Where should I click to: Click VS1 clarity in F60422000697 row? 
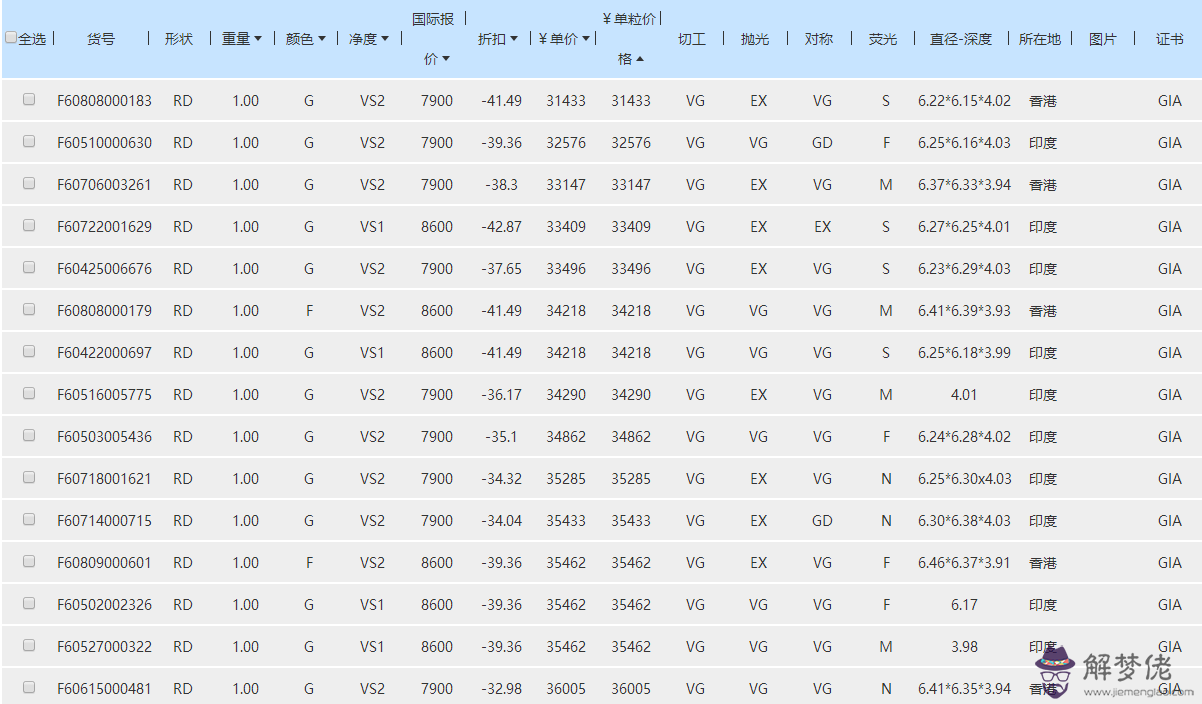372,353
